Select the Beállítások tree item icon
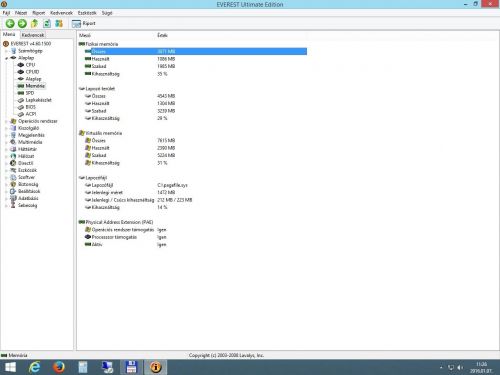Viewport: 500px width, 375px height. pyautogui.click(x=13, y=191)
